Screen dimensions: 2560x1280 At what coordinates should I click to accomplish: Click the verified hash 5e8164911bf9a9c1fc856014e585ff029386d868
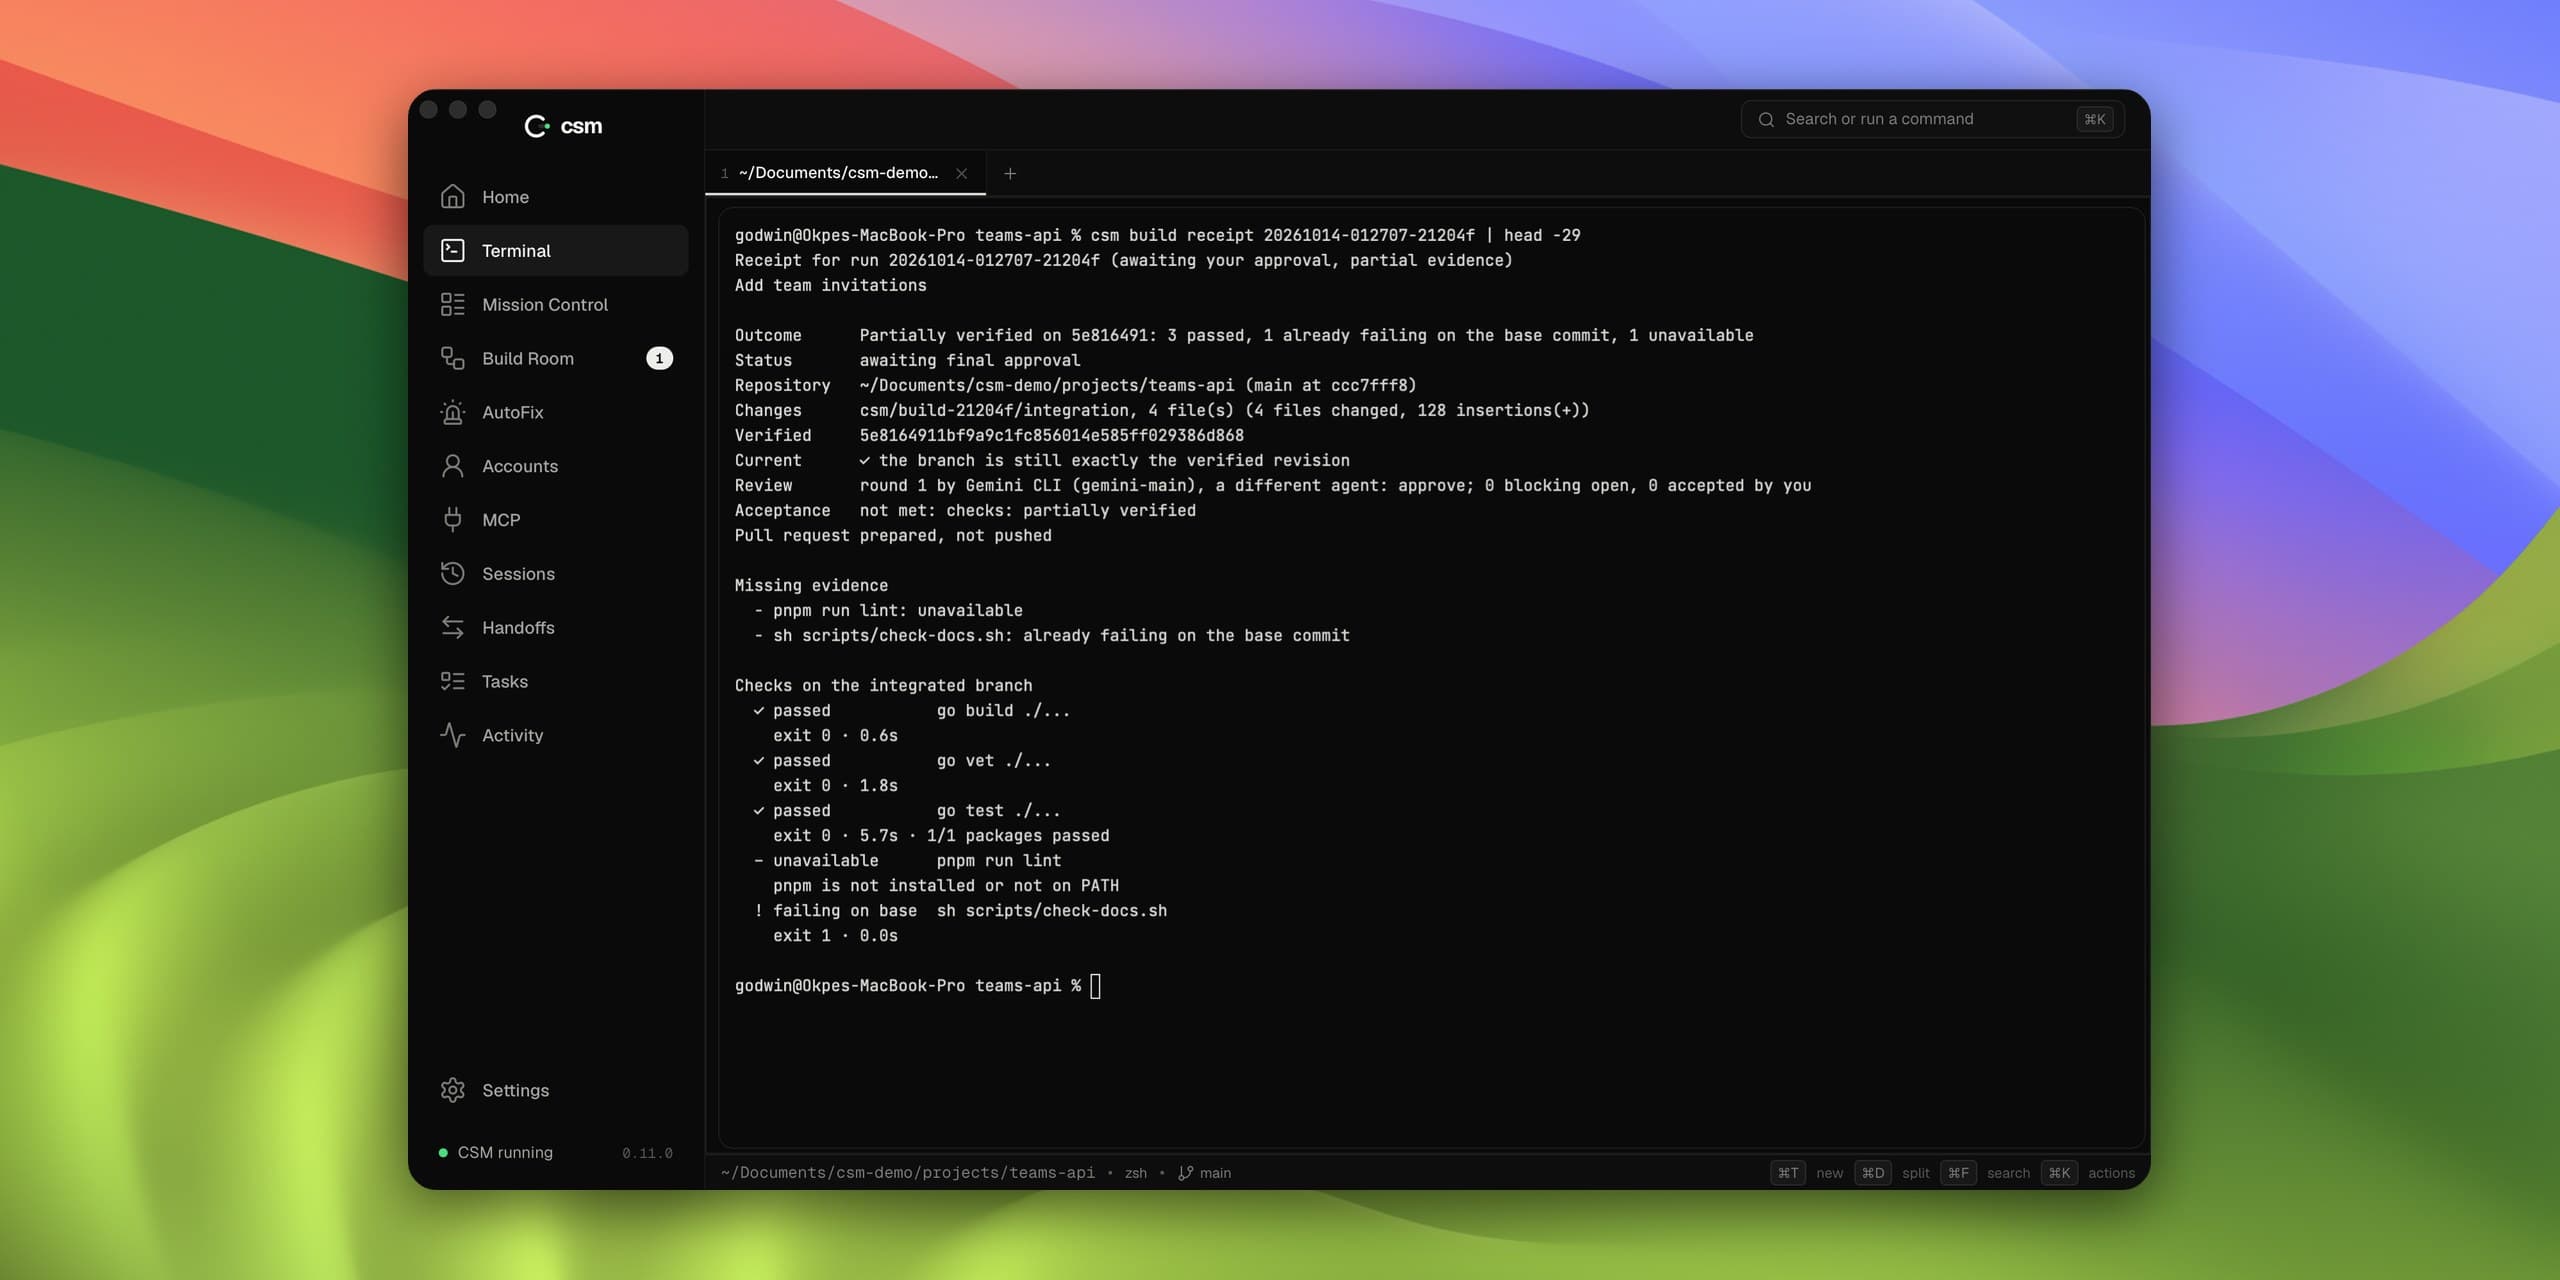tap(1052, 436)
